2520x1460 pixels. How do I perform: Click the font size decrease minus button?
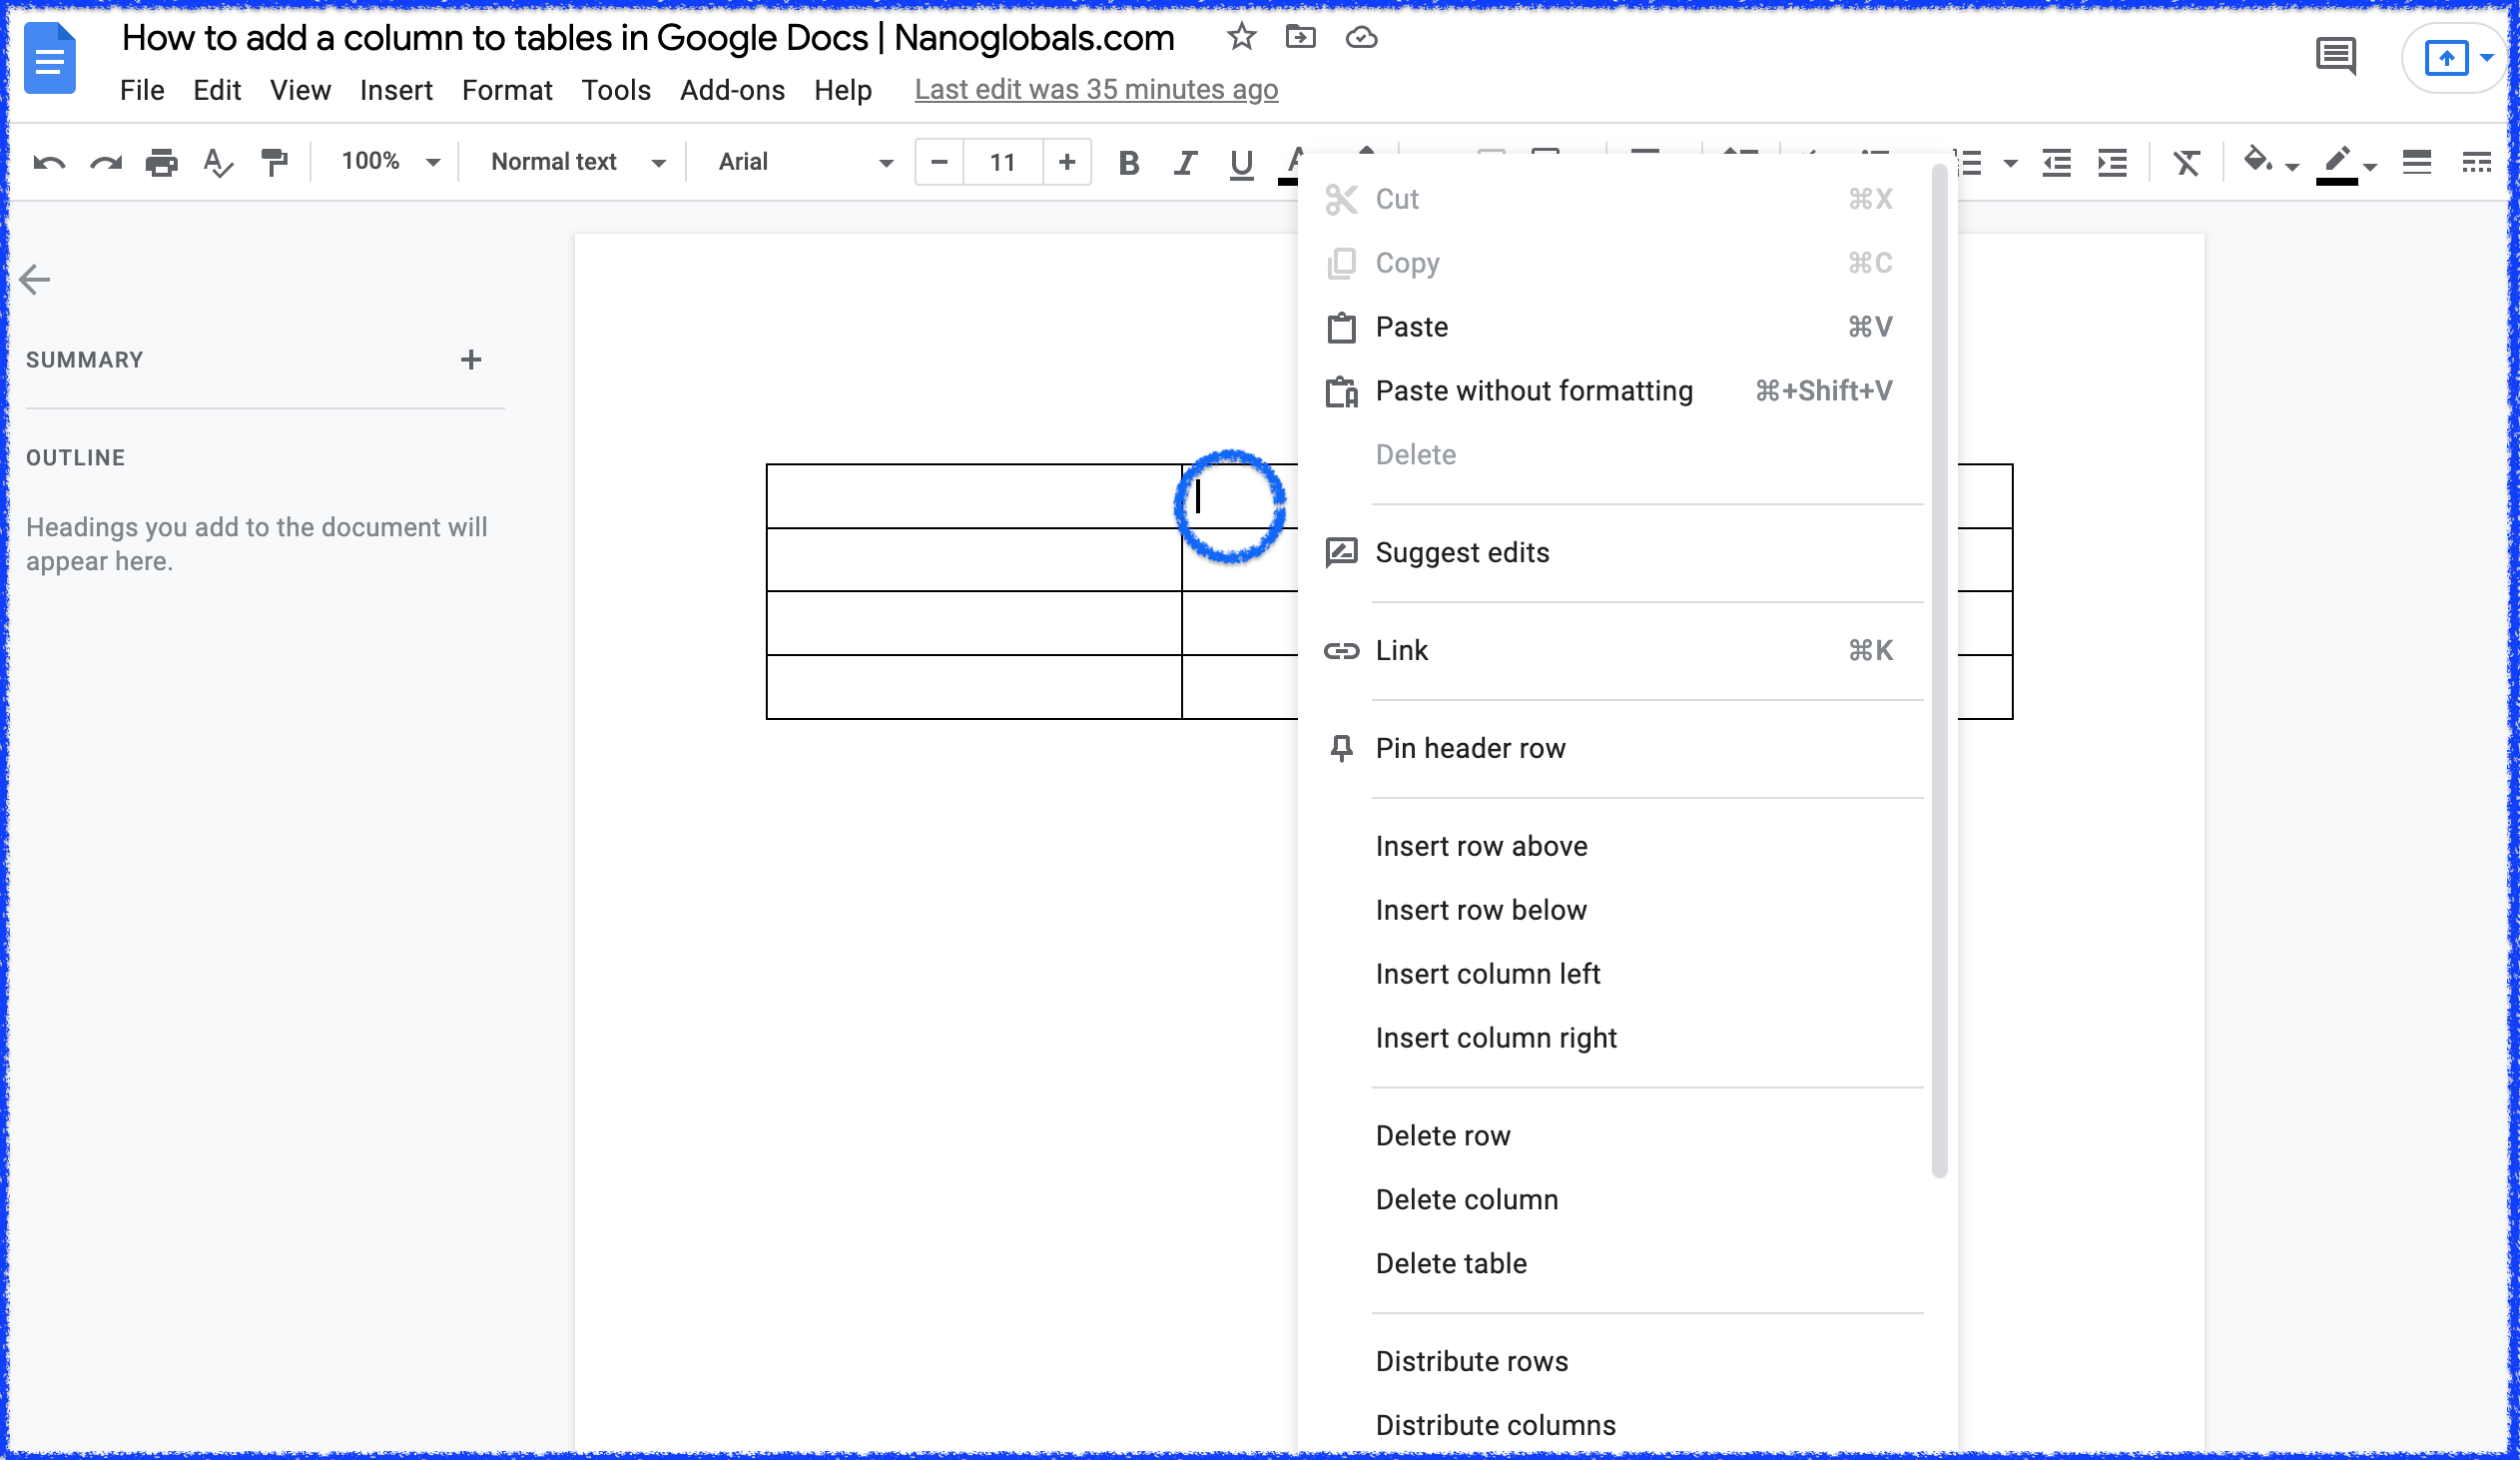tap(940, 162)
